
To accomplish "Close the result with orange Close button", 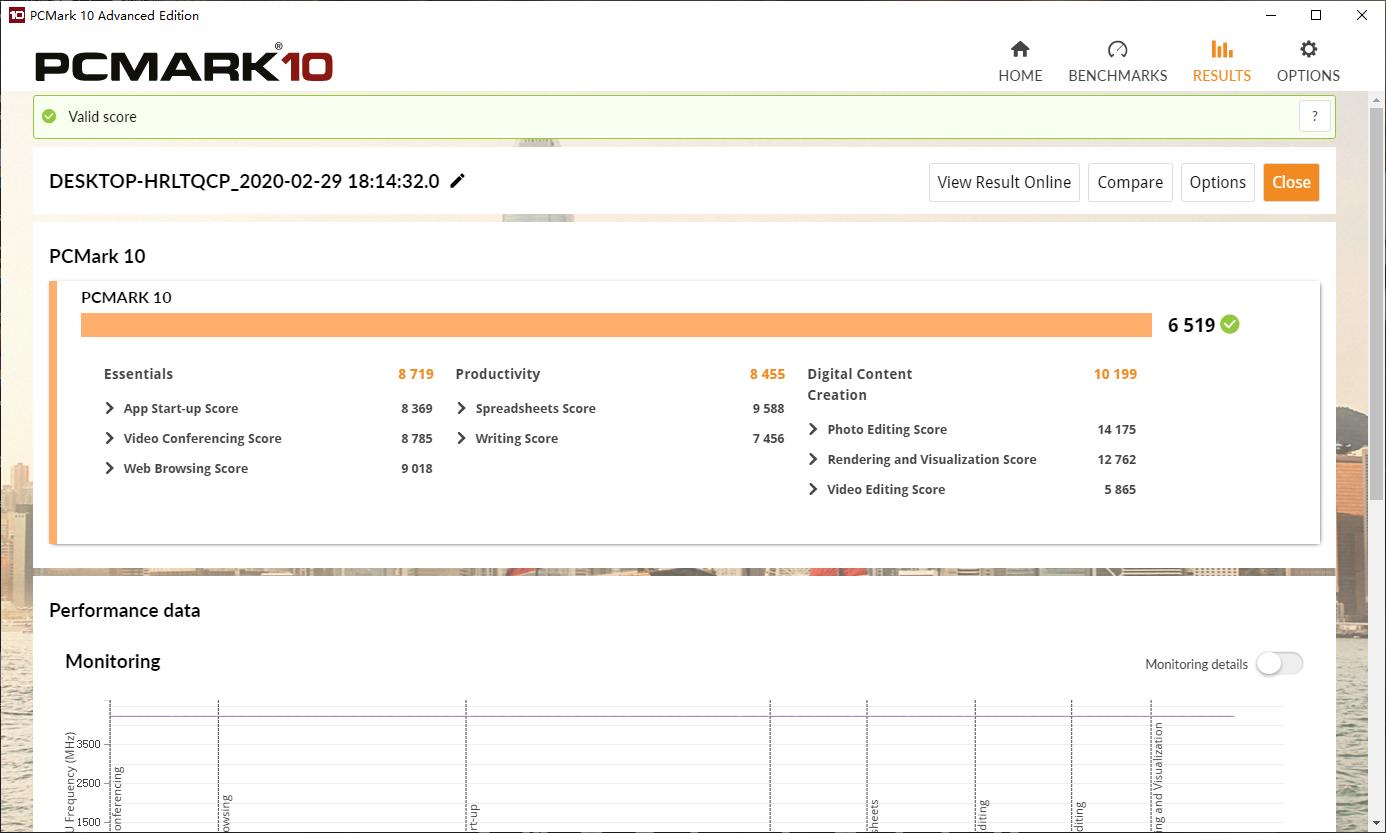I will (1291, 182).
